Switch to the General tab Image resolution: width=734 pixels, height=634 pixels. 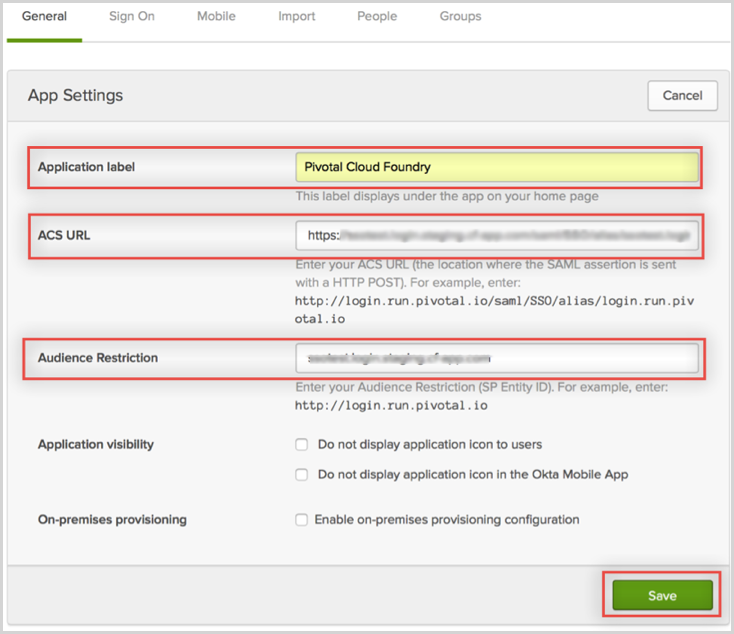[x=44, y=17]
